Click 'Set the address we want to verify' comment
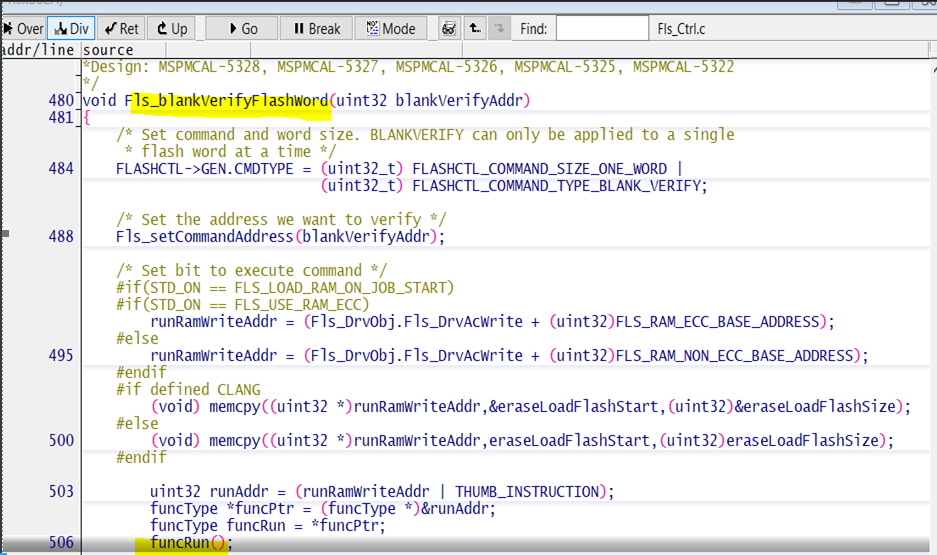937x555 pixels. pos(281,219)
